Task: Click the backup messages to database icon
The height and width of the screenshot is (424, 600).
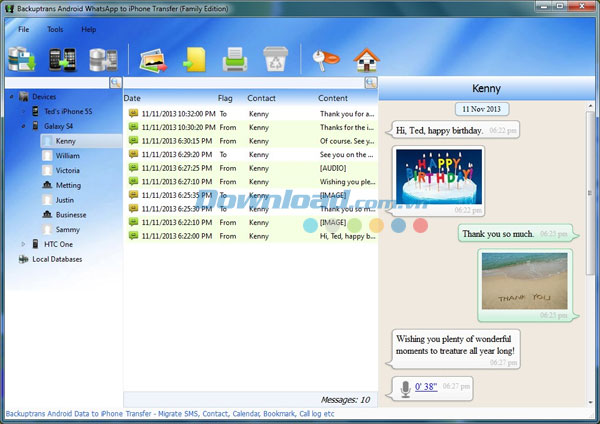Action: [x=22, y=59]
